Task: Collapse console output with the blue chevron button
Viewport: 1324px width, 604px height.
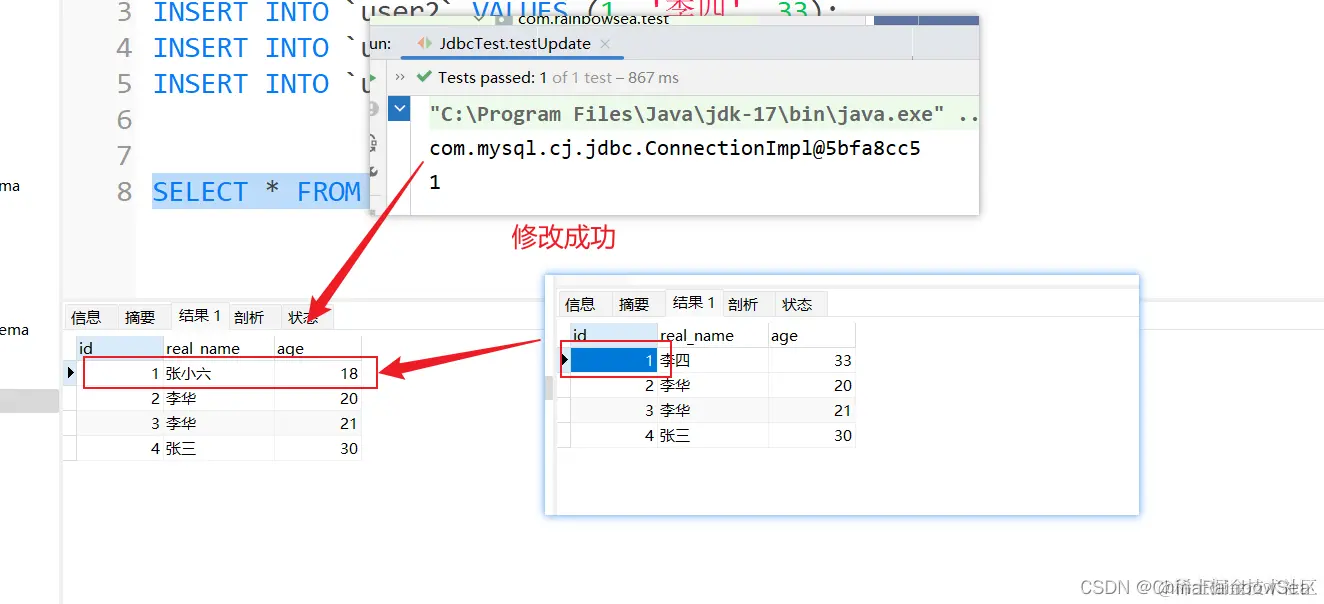Action: (400, 108)
